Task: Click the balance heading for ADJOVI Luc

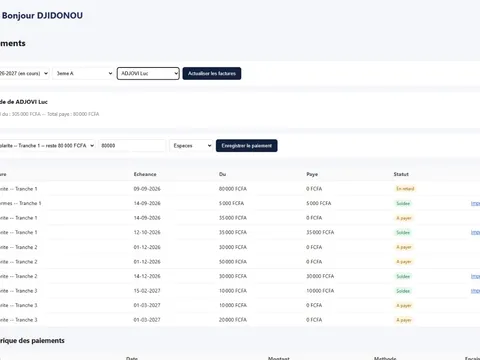Action: (24, 102)
